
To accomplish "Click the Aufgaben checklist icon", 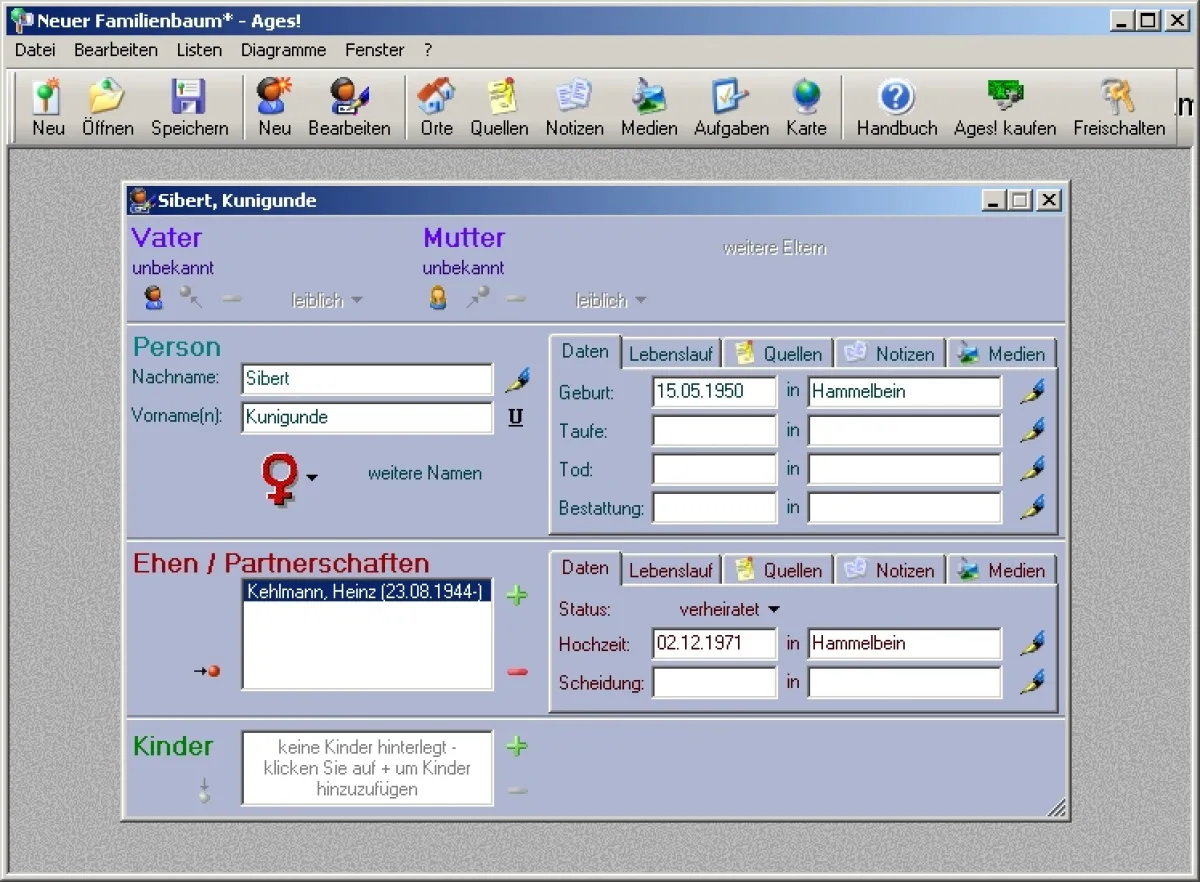I will pos(731,97).
